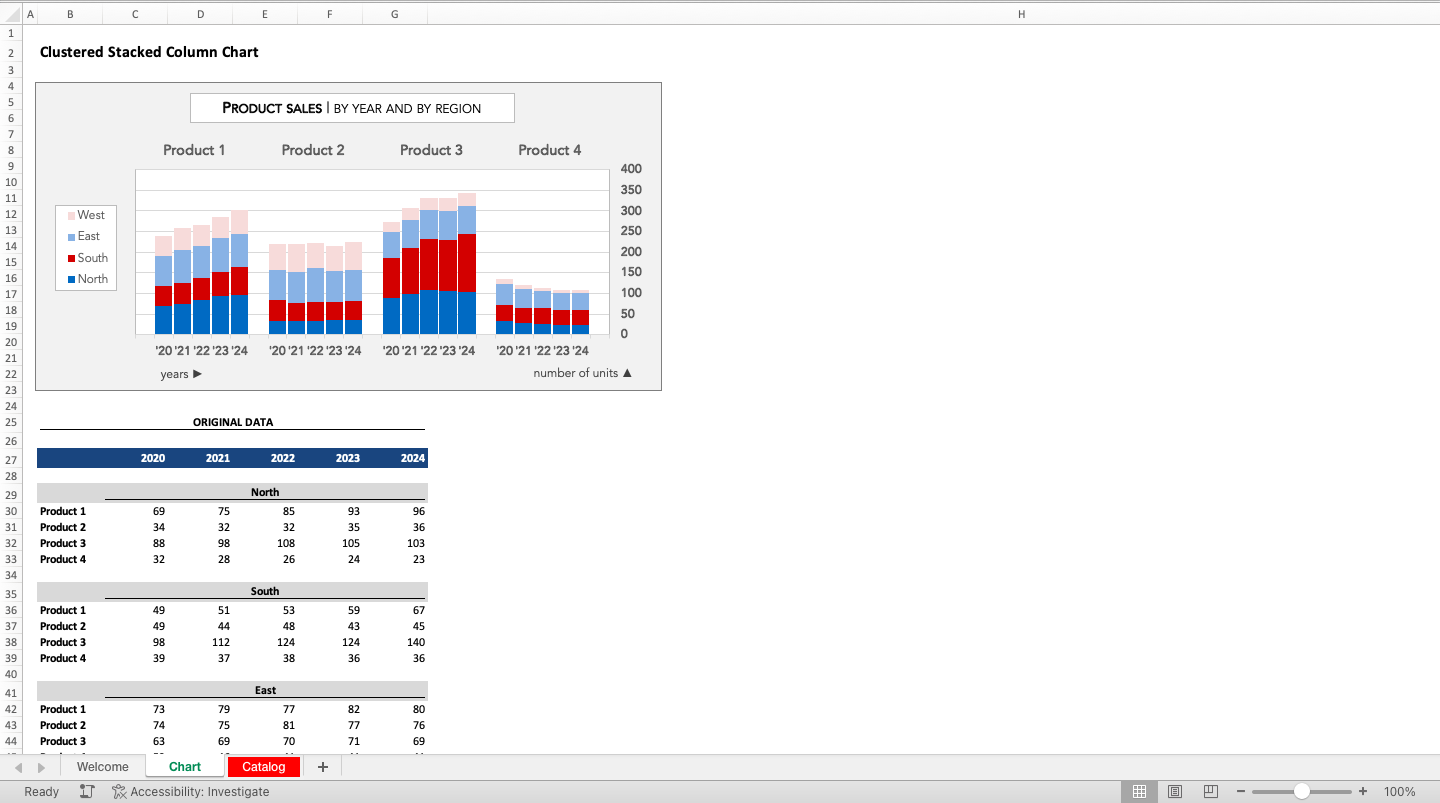Image resolution: width=1440 pixels, height=803 pixels.
Task: Select row 27 by its header
Action: click(x=11, y=458)
